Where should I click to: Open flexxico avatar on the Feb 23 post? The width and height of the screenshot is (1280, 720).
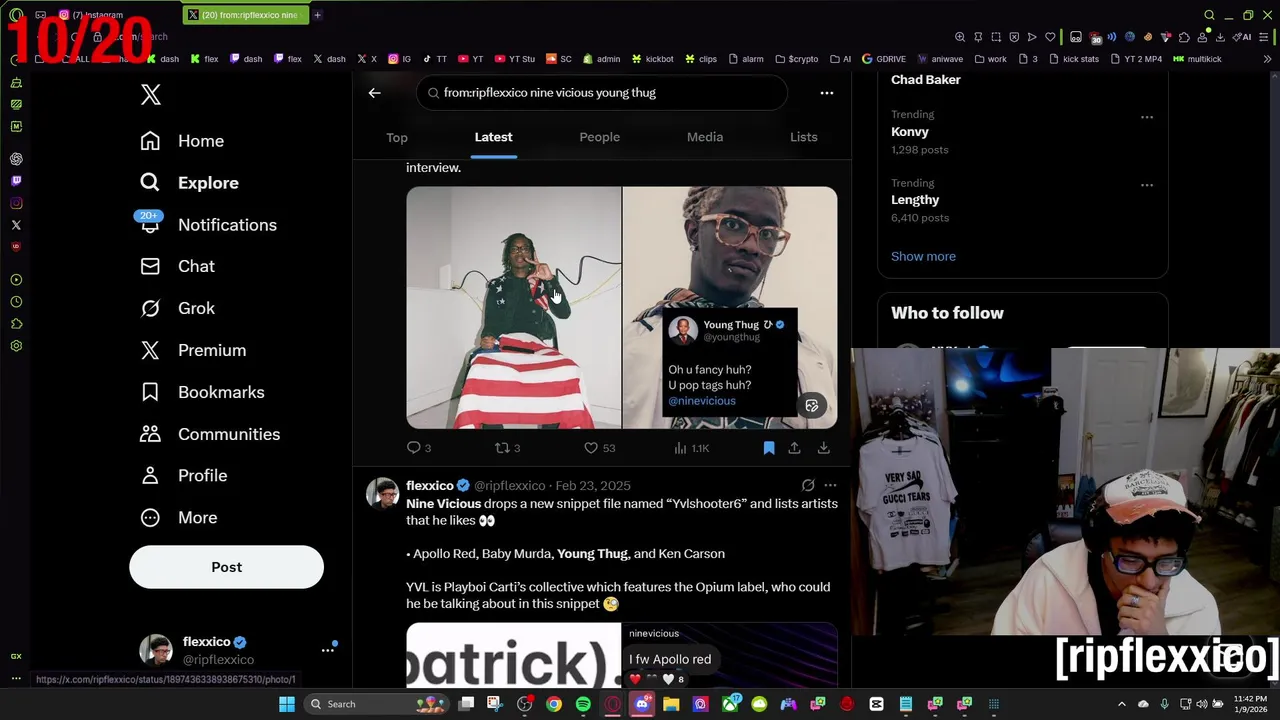pyautogui.click(x=382, y=493)
